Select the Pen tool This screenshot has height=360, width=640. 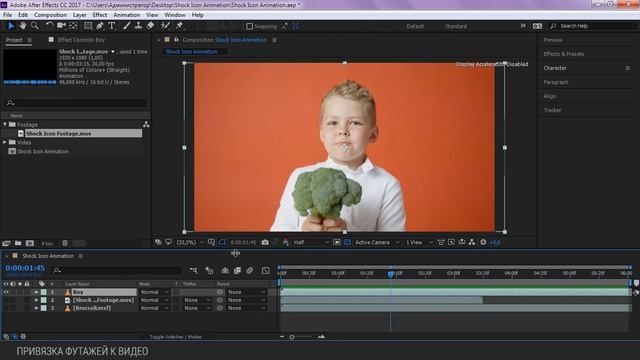click(100, 26)
